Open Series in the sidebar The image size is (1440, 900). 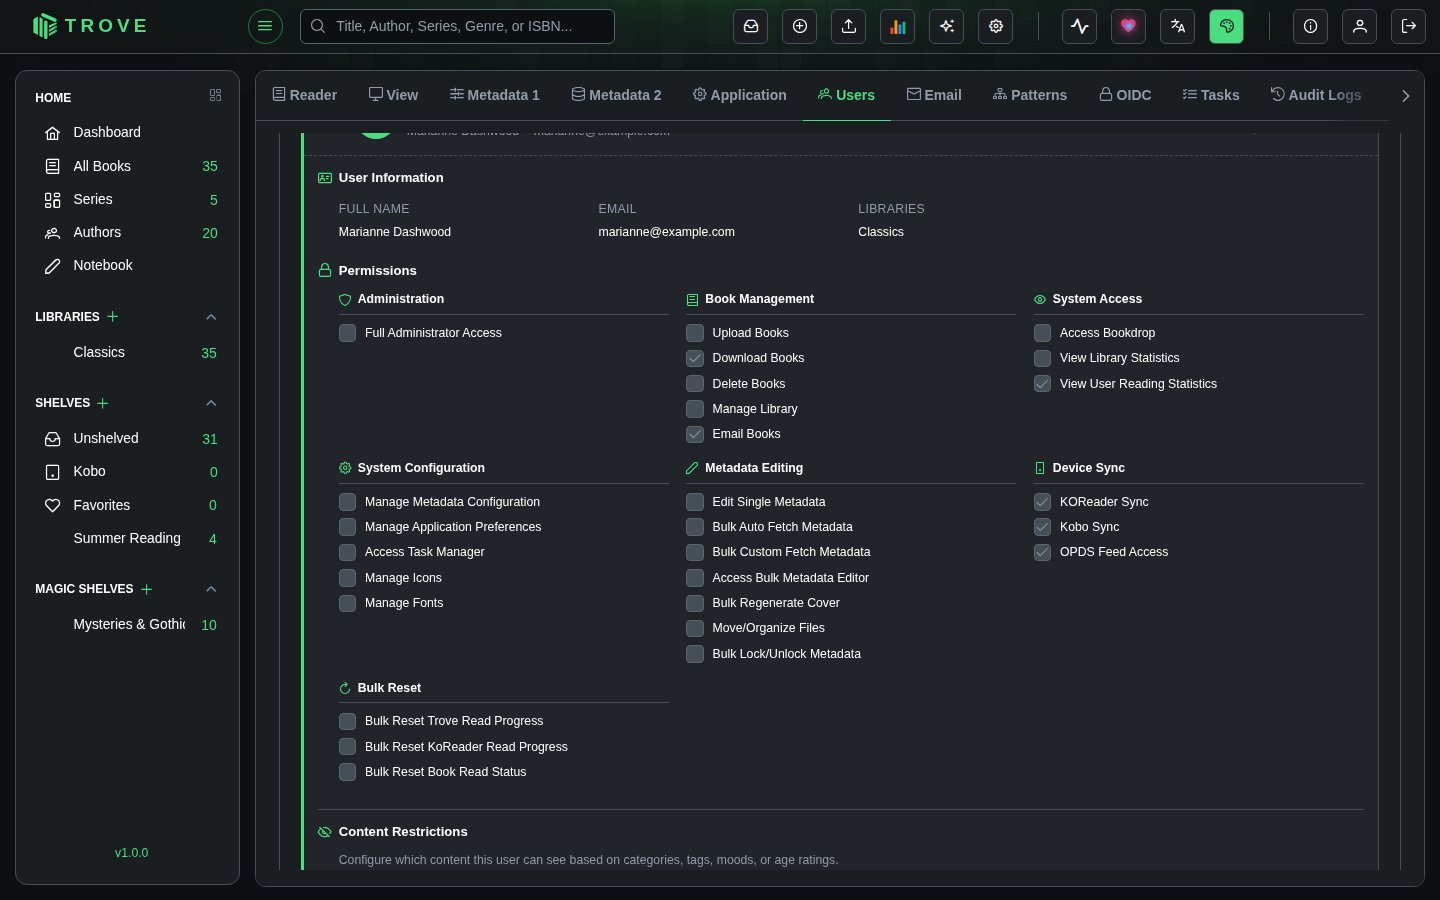point(127,199)
